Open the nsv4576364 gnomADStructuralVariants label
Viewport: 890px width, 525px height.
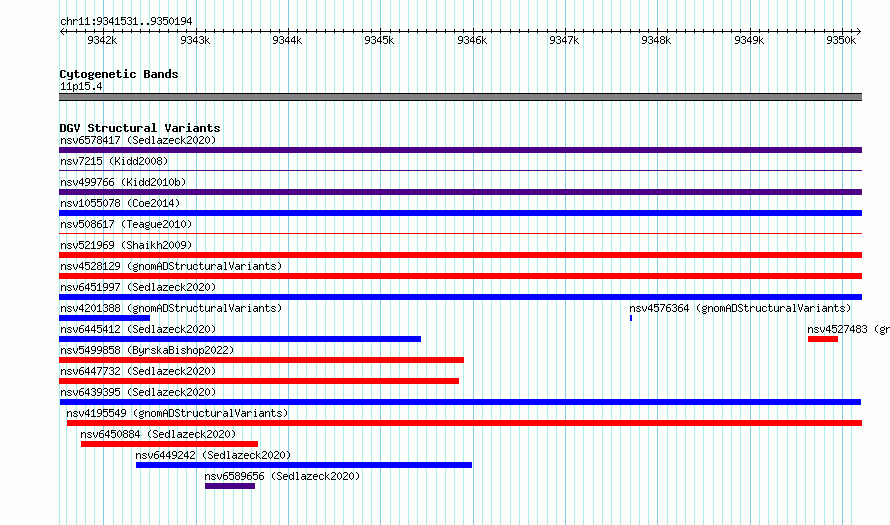tap(740, 308)
